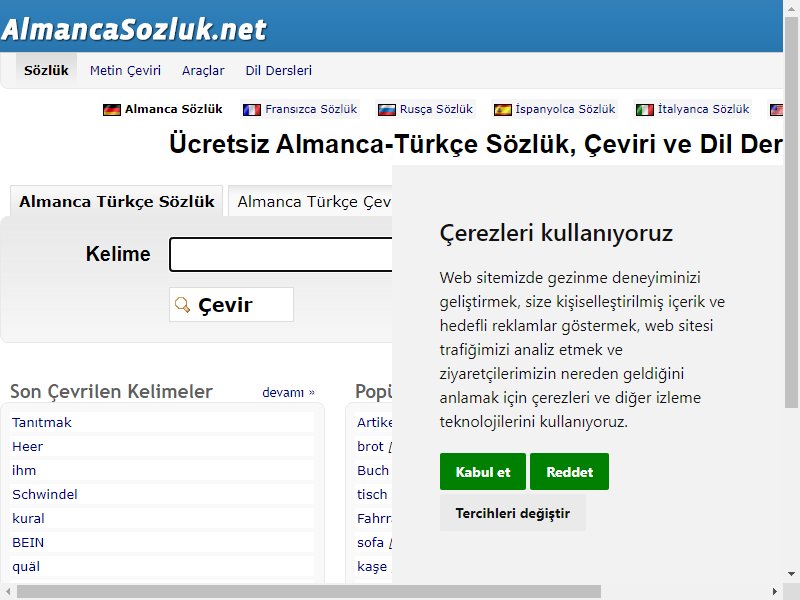The width and height of the screenshot is (800, 600).
Task: Open the Almanca Sözlük link
Action: [174, 109]
